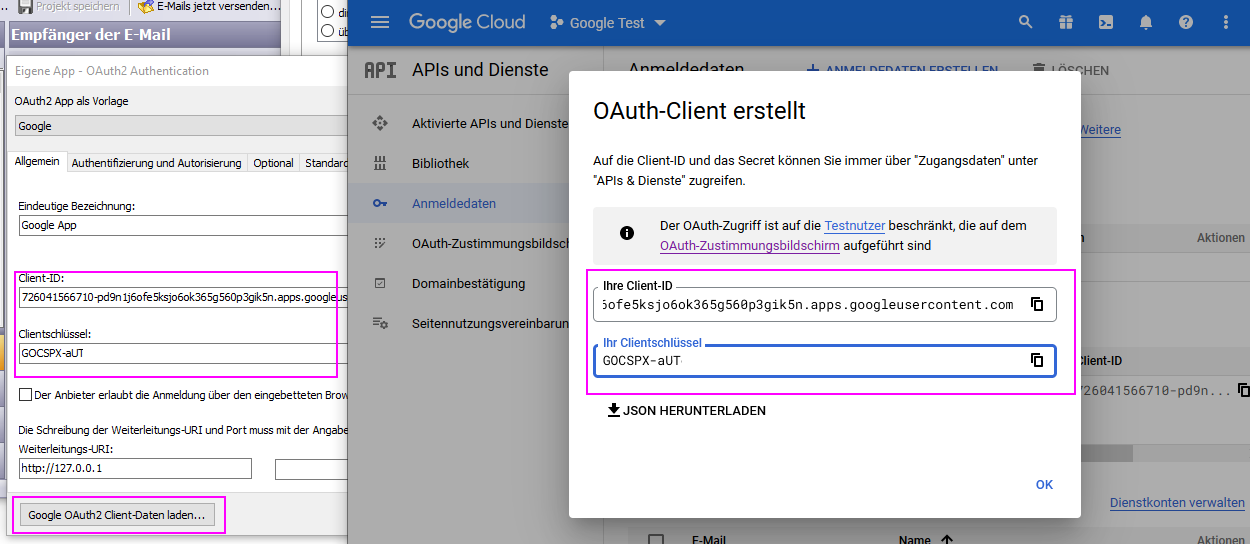Click into the Ihr Clientschlüssel field
Screen dimensions: 1250x544
pyautogui.click(x=824, y=360)
